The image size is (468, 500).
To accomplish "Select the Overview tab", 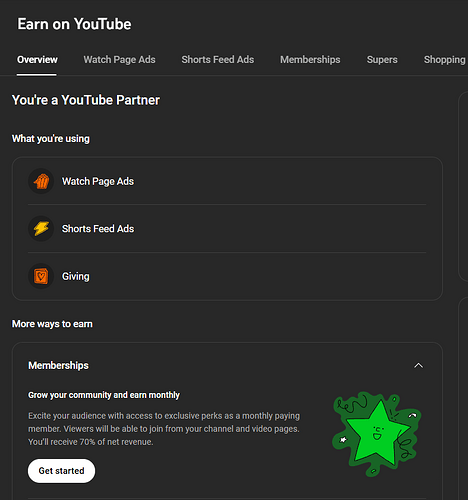I will (x=37, y=60).
